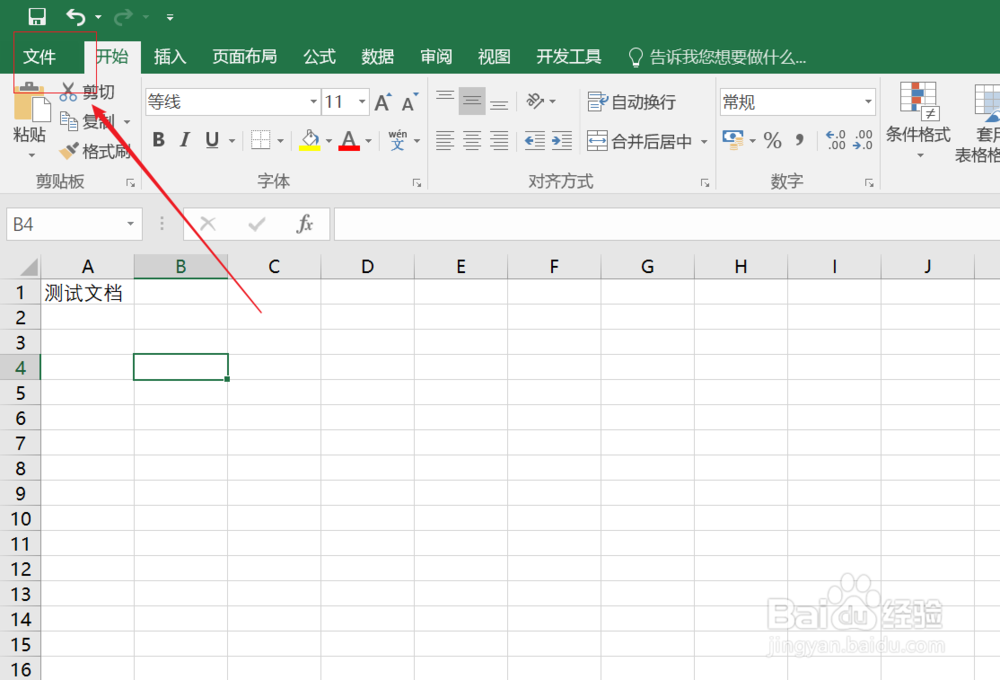
Task: Apply red font color A
Action: [x=349, y=140]
